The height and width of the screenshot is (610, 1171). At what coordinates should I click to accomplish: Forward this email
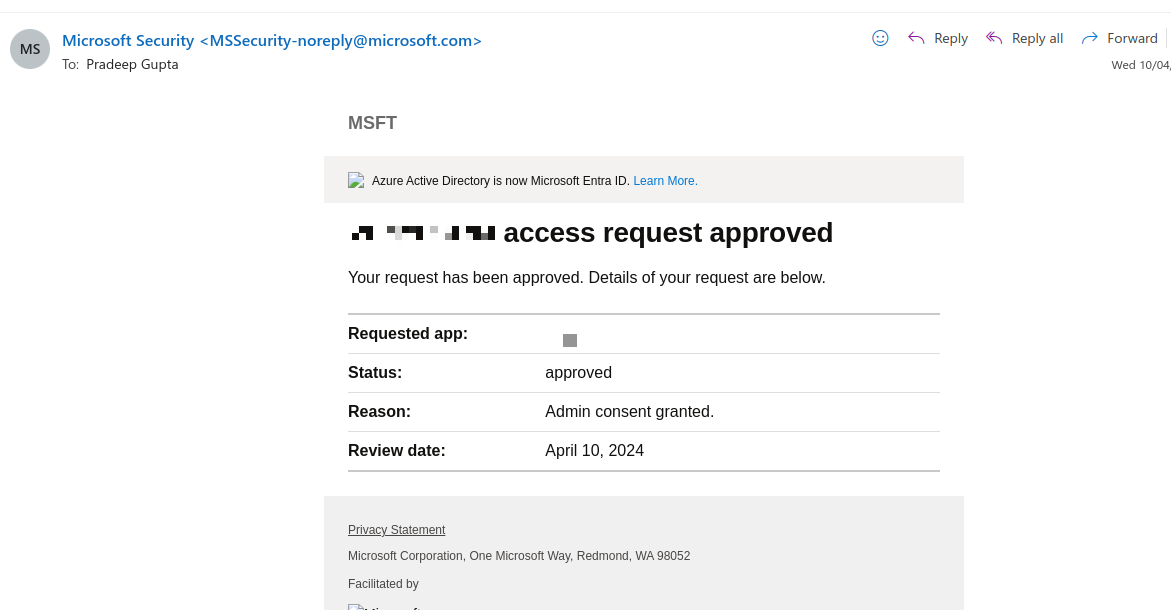[x=1119, y=38]
